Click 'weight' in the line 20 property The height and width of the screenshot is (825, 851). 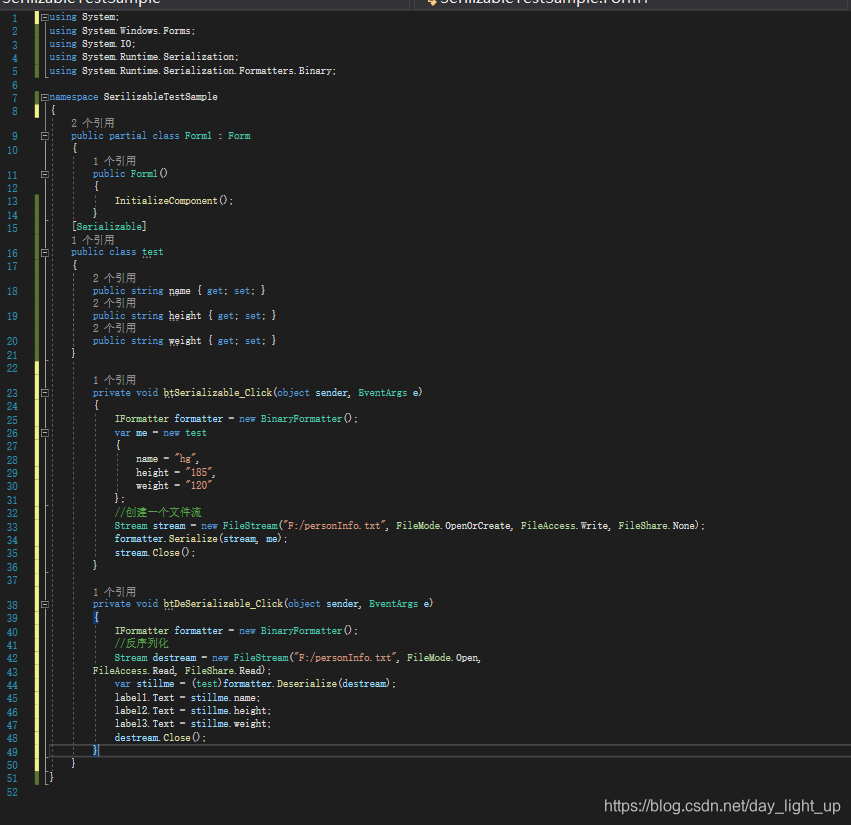pos(185,341)
